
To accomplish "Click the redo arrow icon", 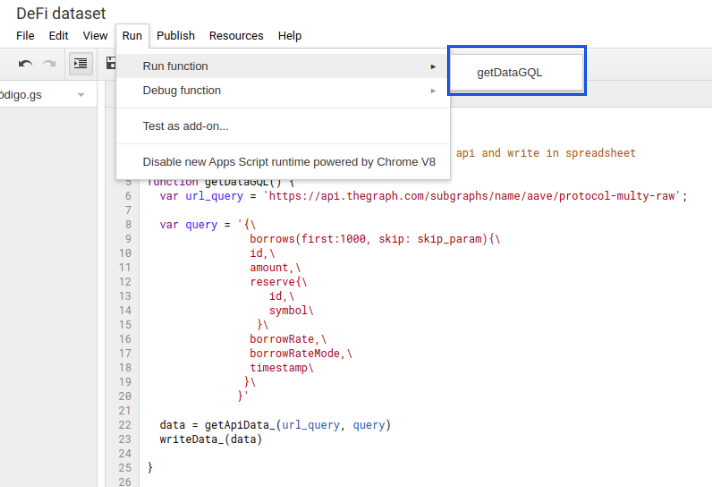I will point(49,64).
